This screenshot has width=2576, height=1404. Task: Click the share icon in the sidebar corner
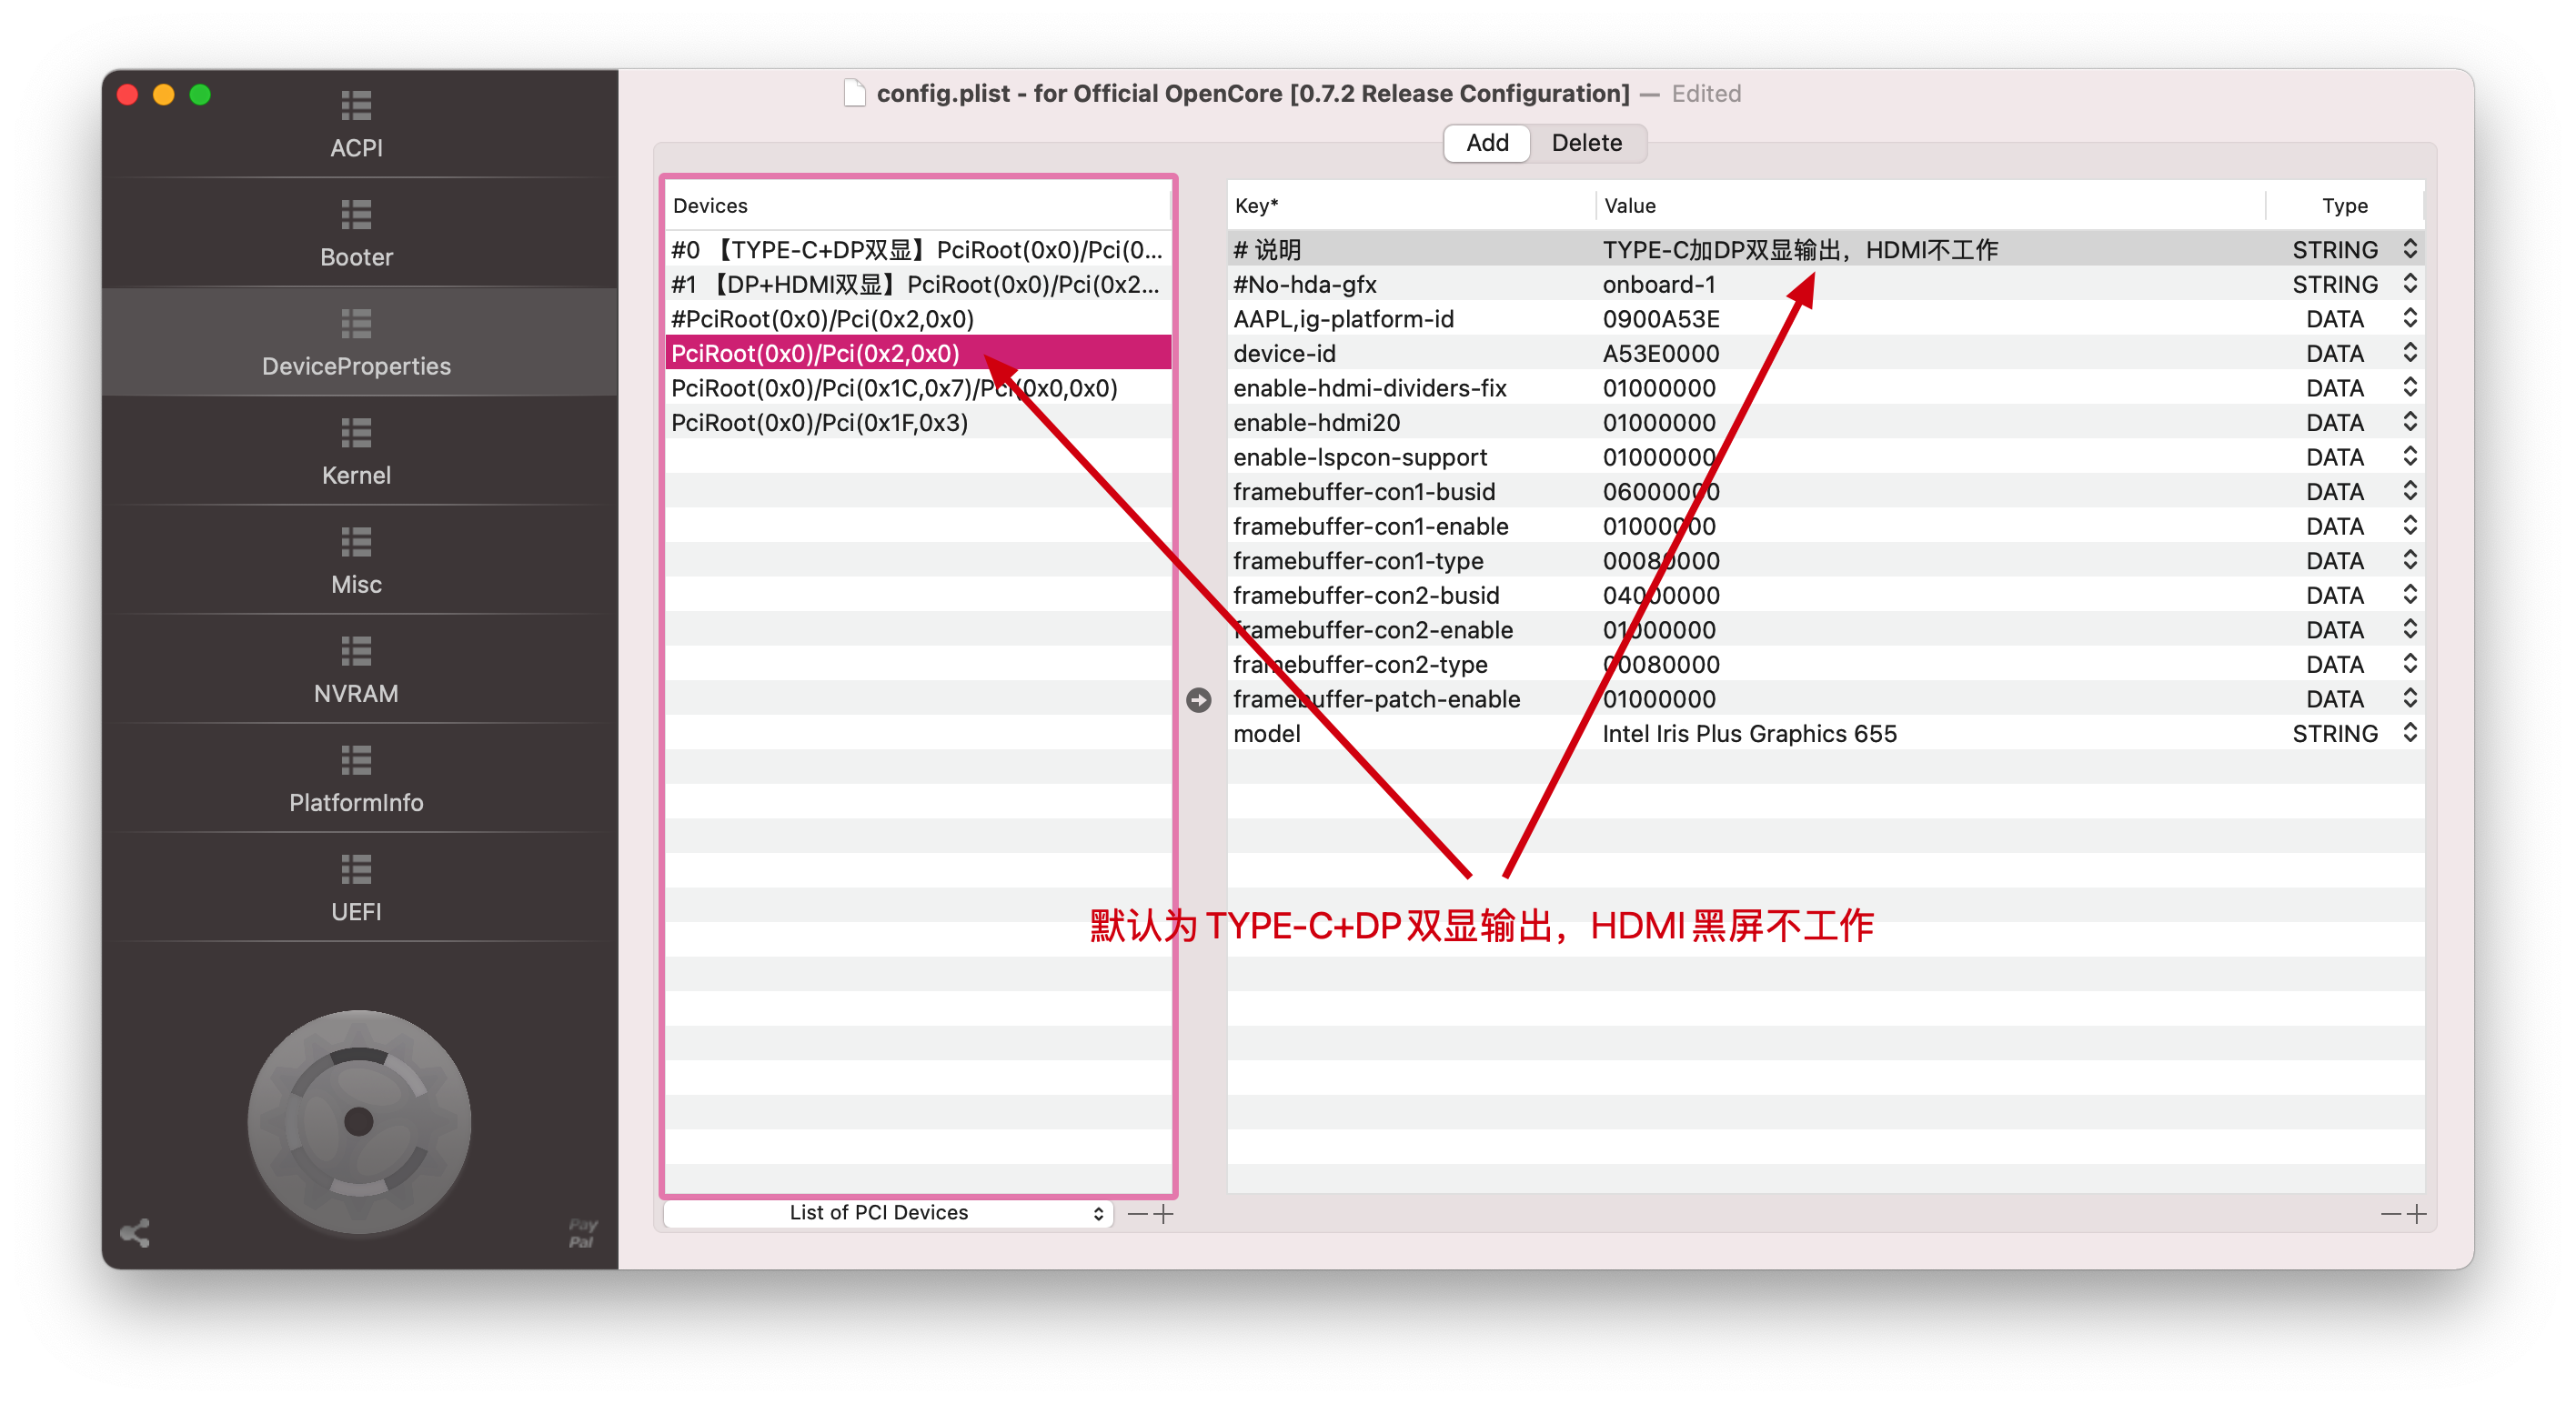point(135,1232)
